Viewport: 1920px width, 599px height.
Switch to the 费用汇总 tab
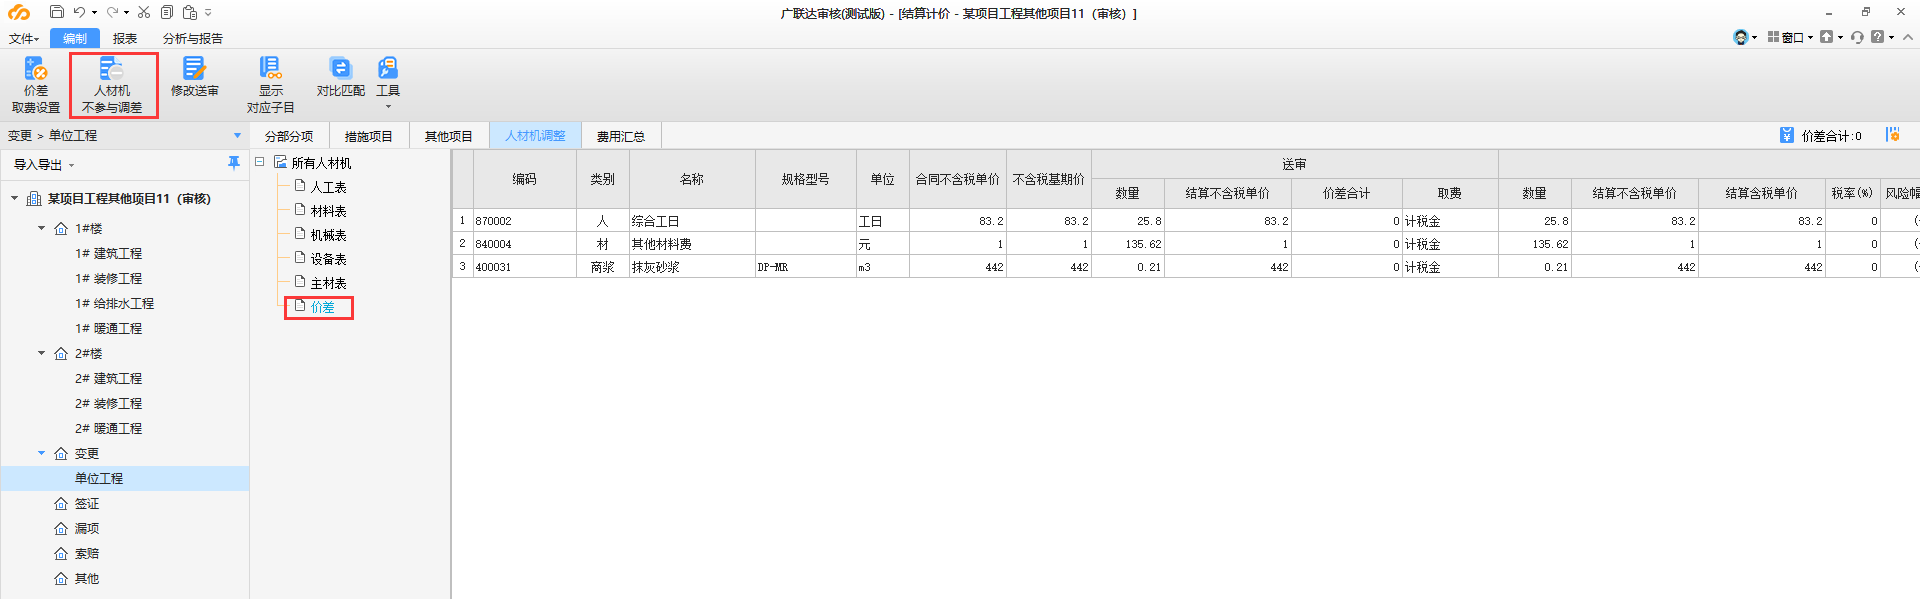click(620, 136)
